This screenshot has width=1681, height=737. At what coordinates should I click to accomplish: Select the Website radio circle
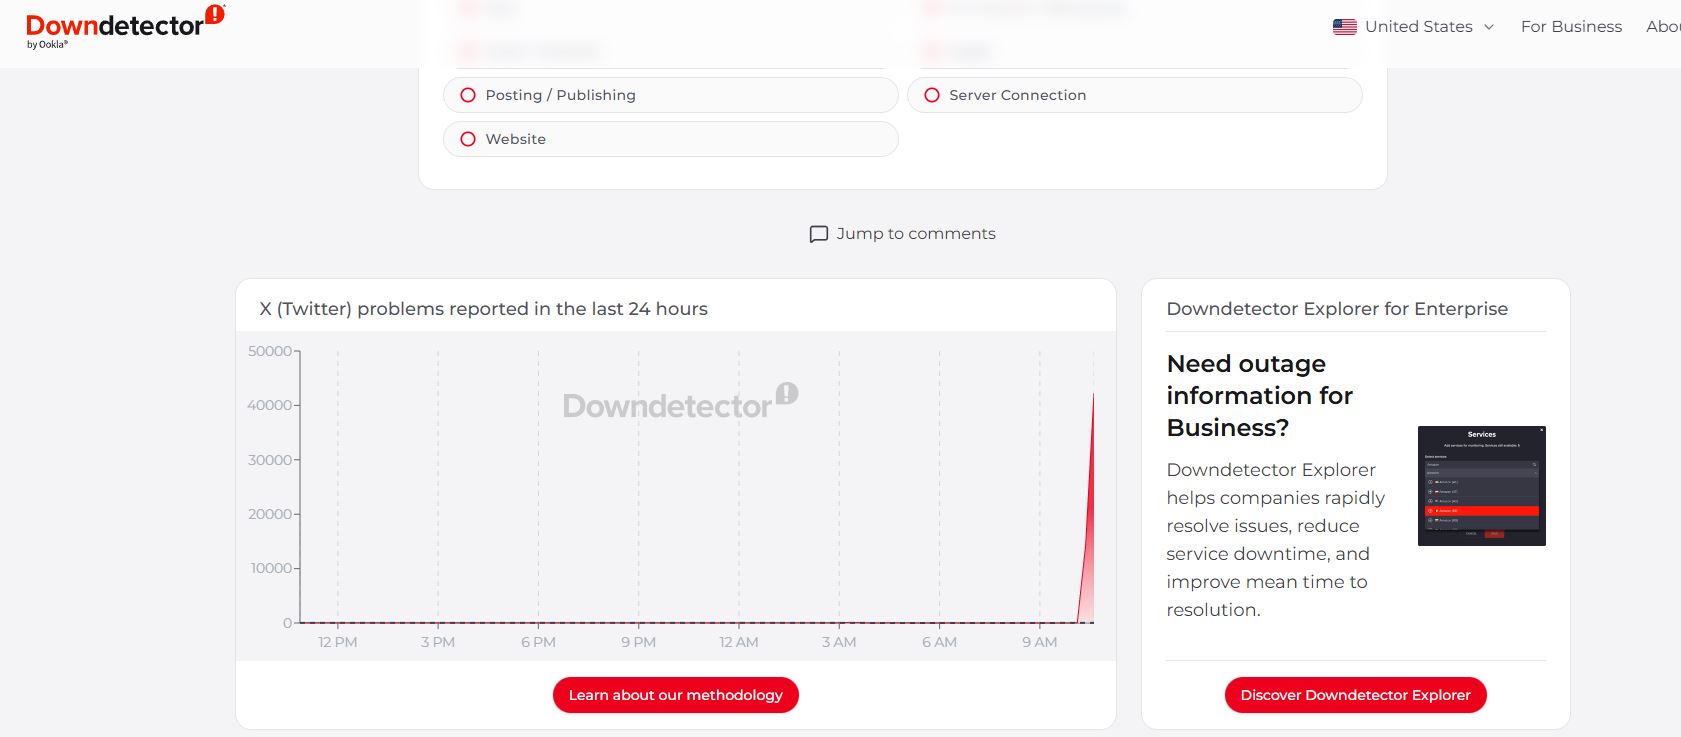468,139
